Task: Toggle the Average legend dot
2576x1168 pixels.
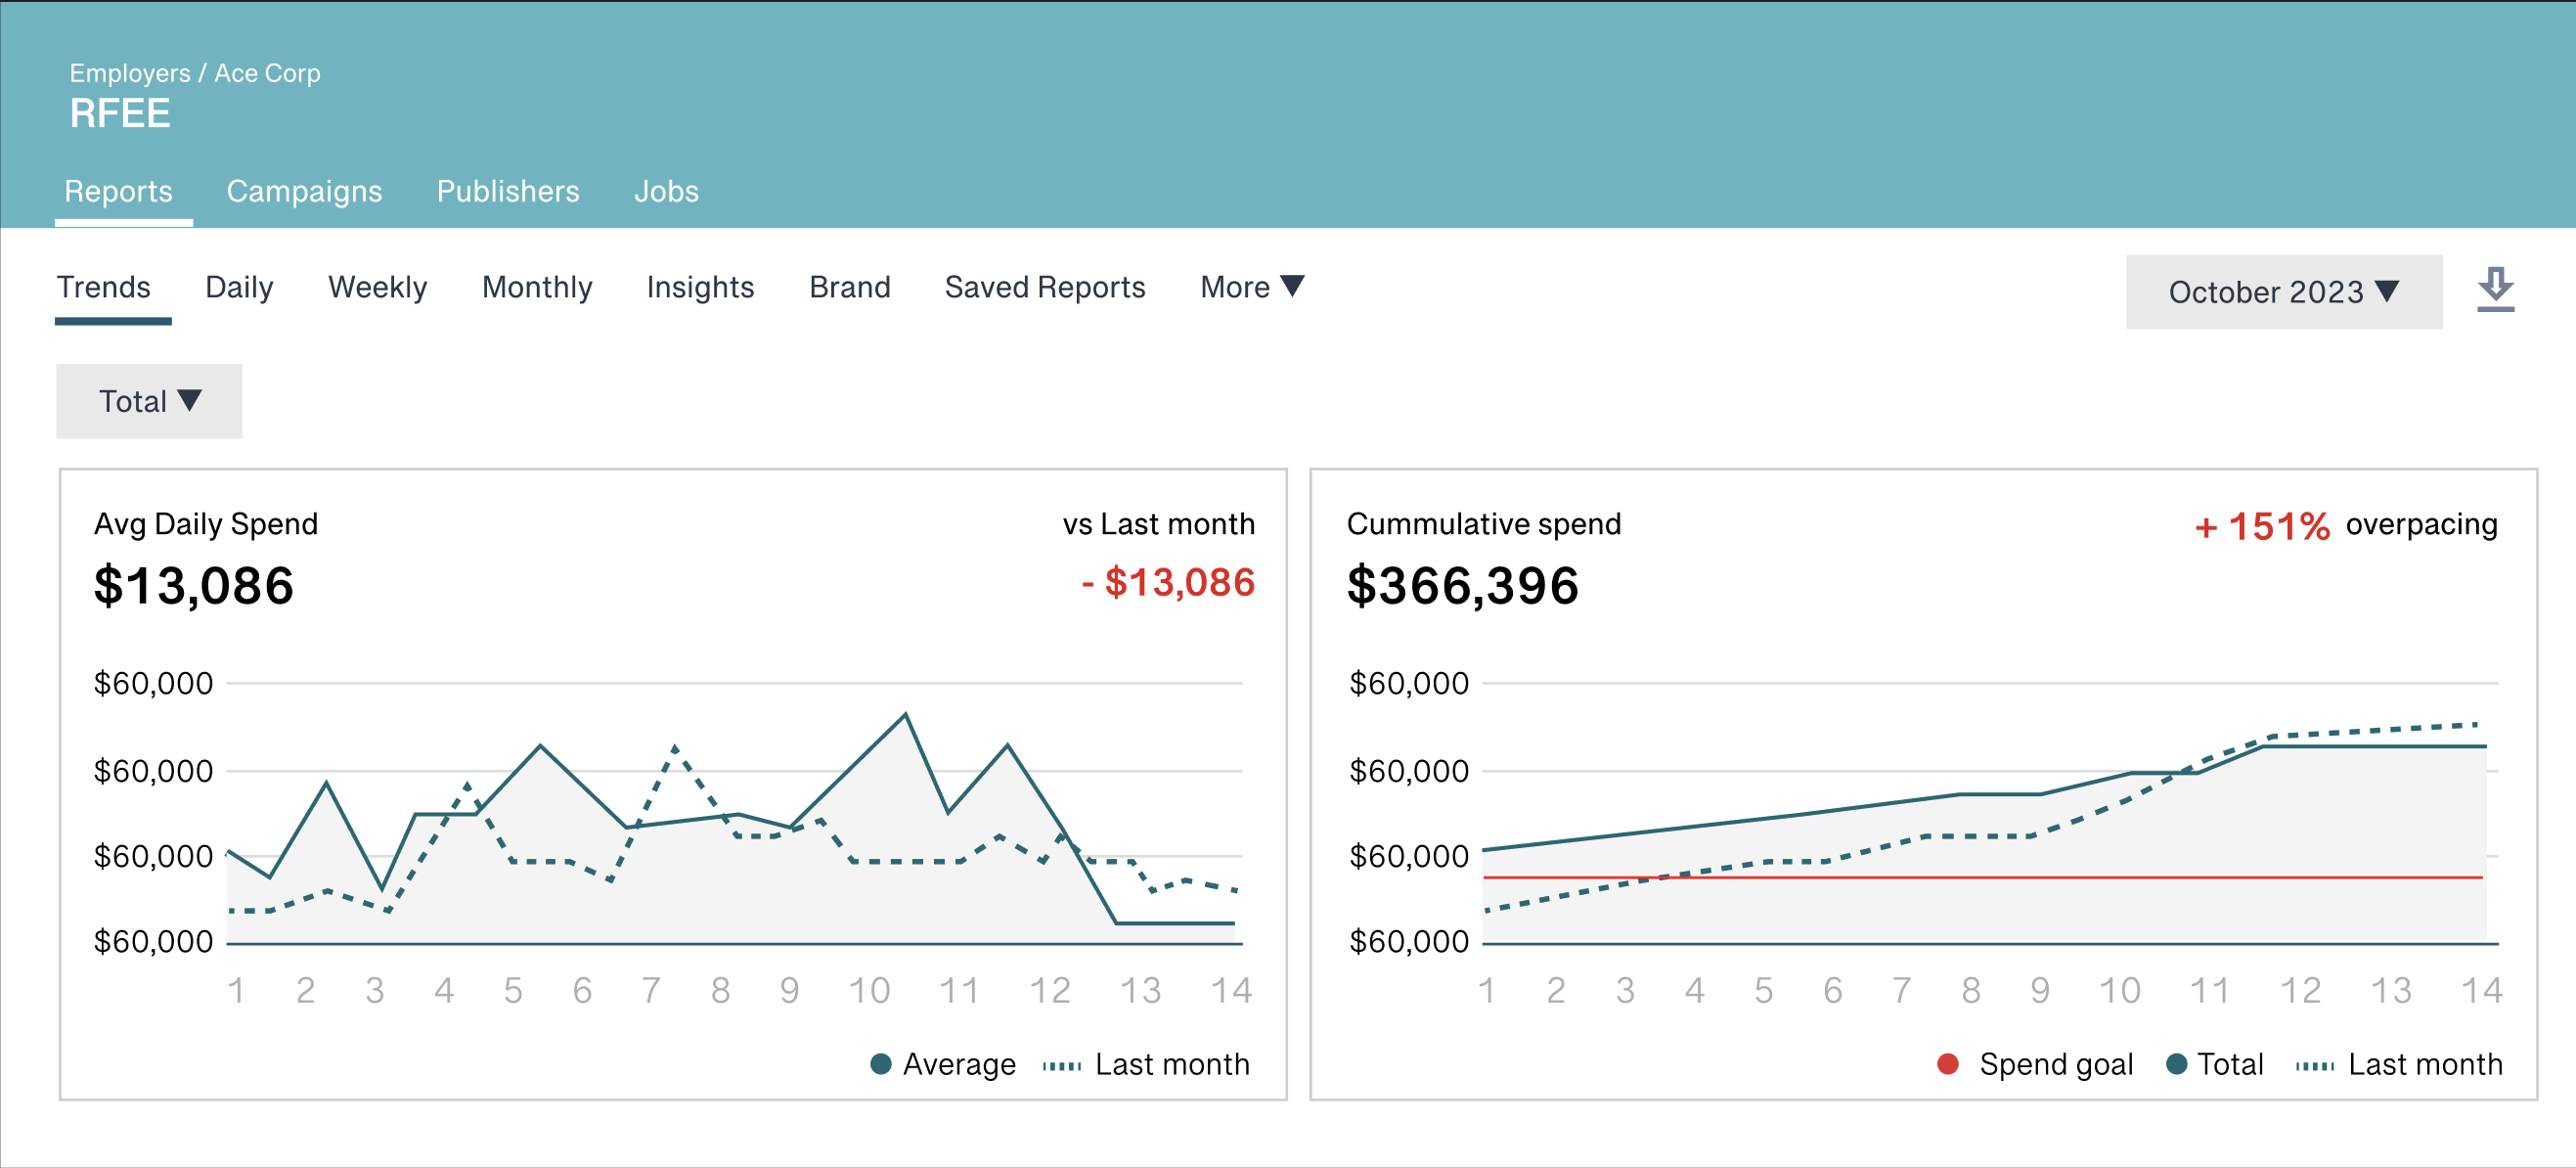Action: pyautogui.click(x=881, y=1064)
